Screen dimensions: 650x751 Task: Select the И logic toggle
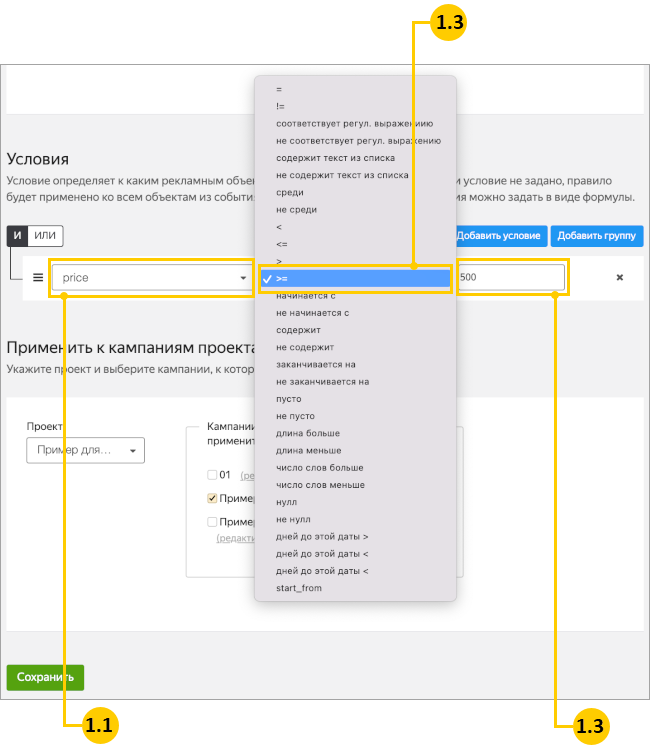pyautogui.click(x=17, y=236)
